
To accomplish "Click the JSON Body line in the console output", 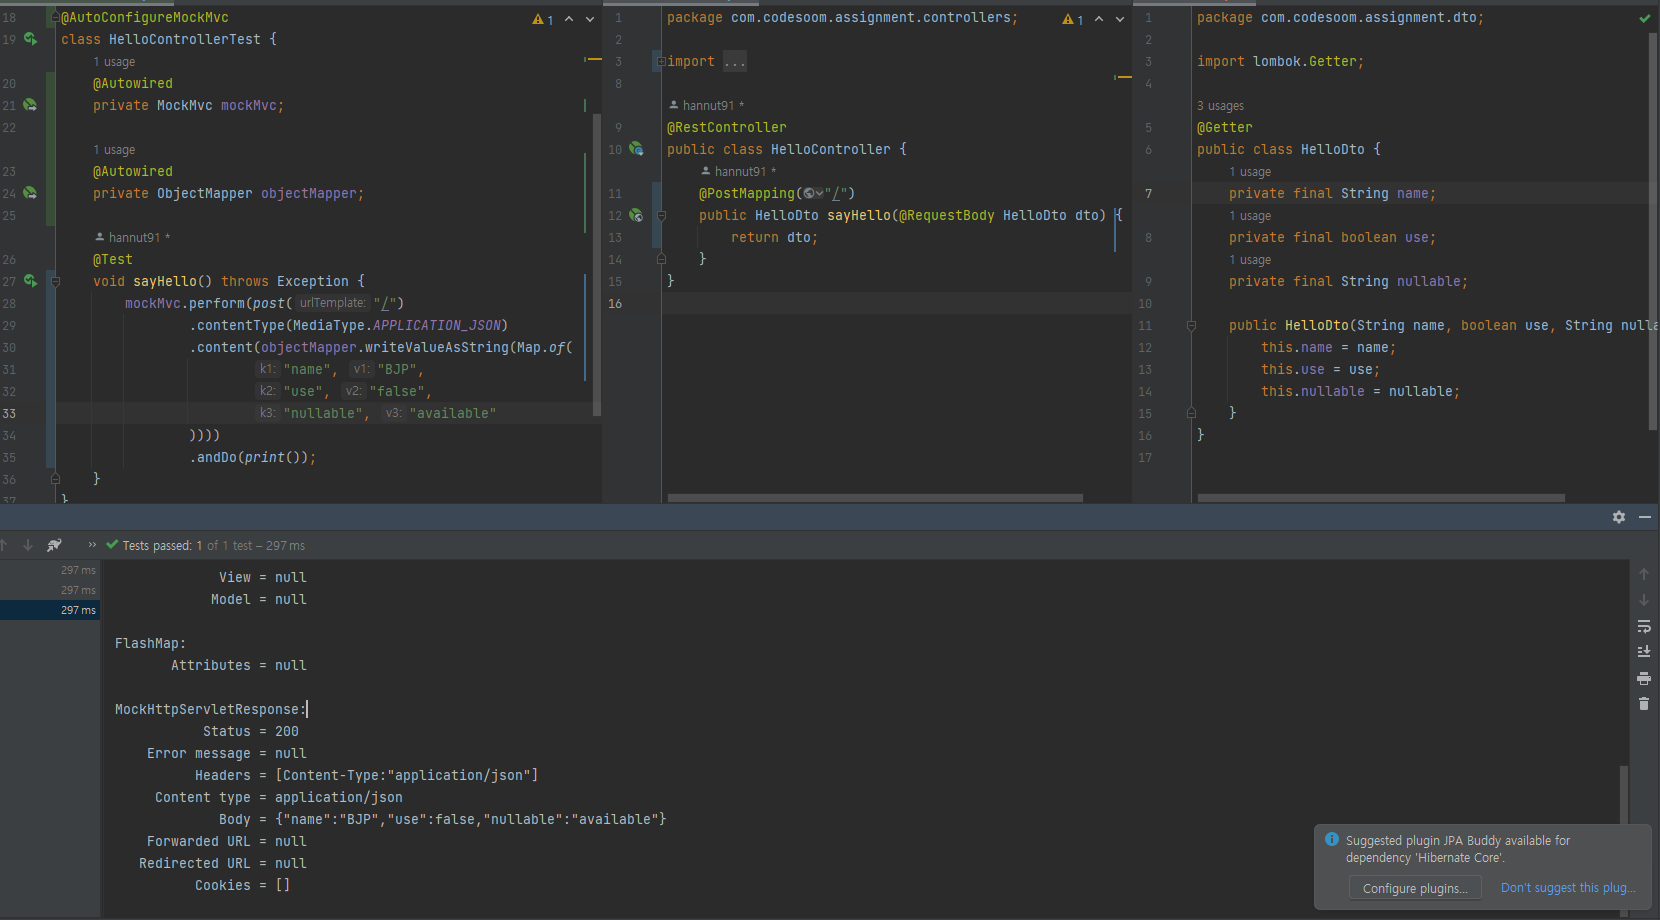I will pyautogui.click(x=442, y=820).
